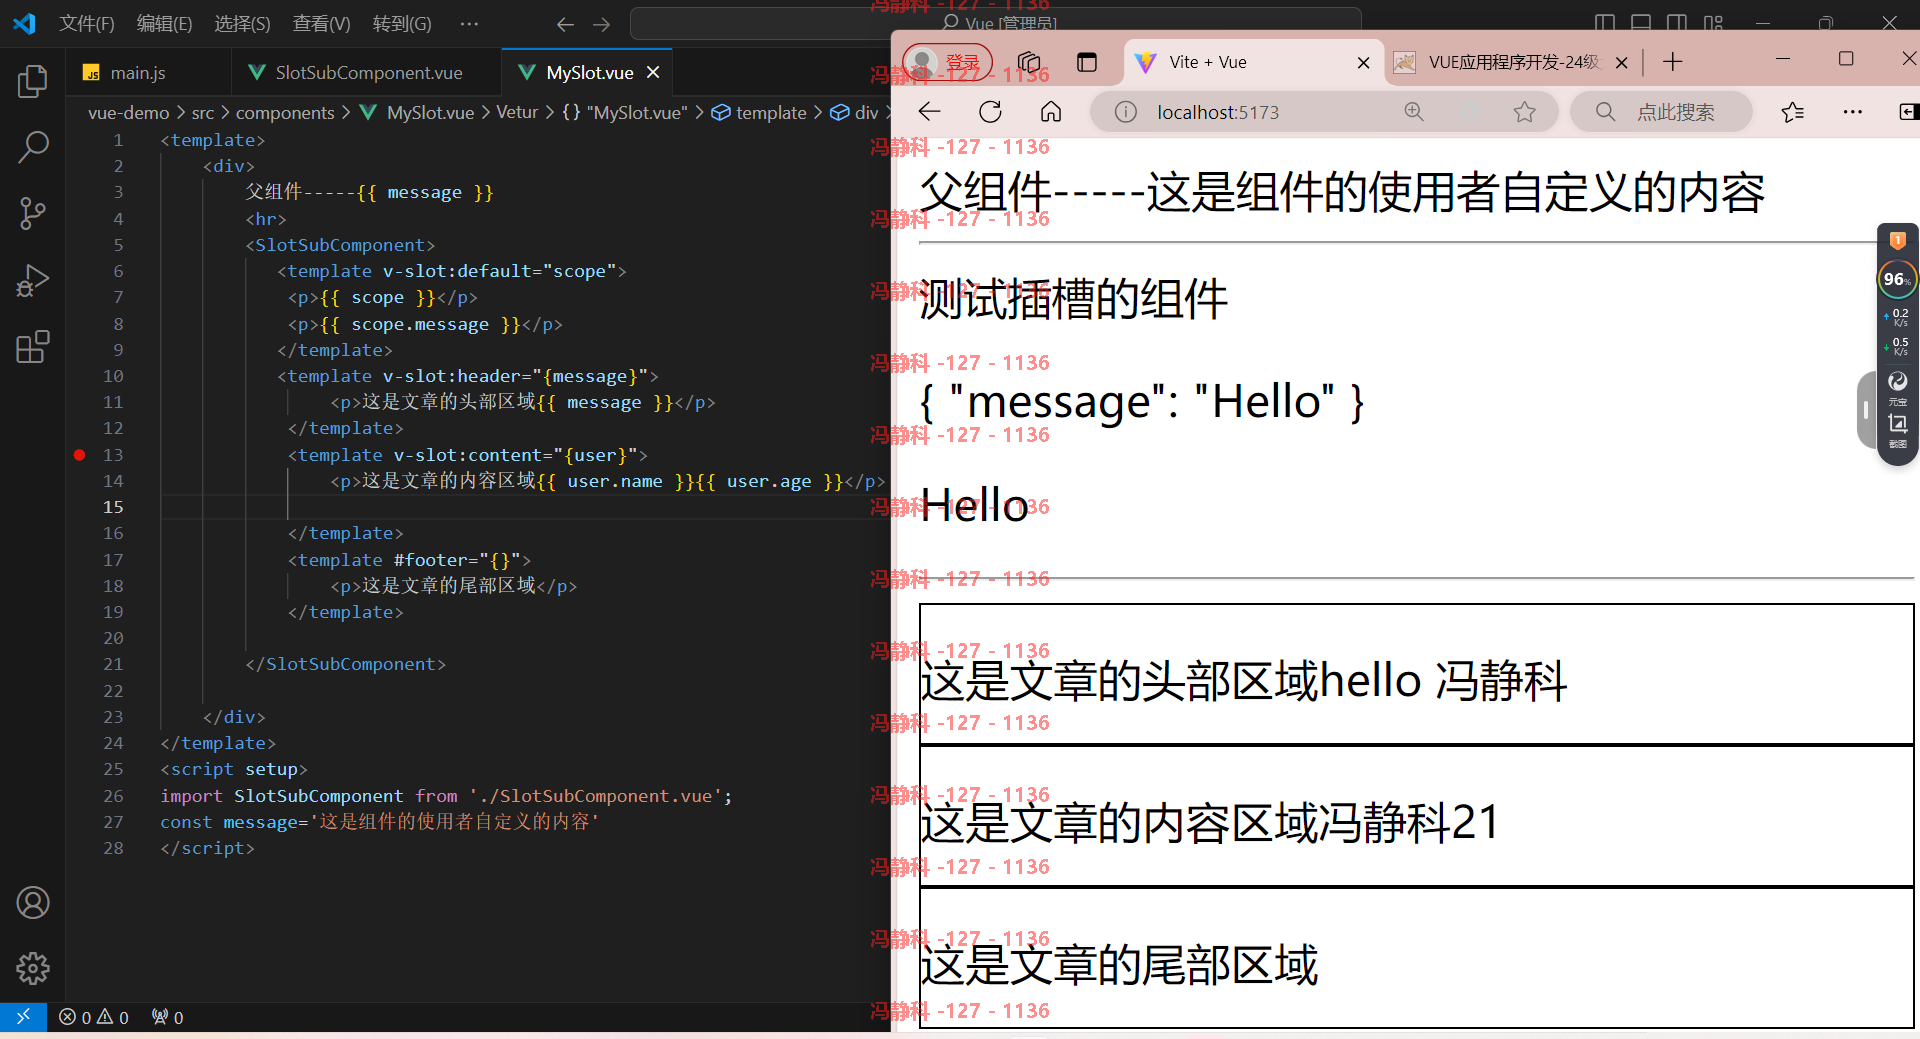Viewport: 1920px width, 1039px height.
Task: Switch to the SlotSubComponent.vue editor tab
Action: click(x=366, y=72)
